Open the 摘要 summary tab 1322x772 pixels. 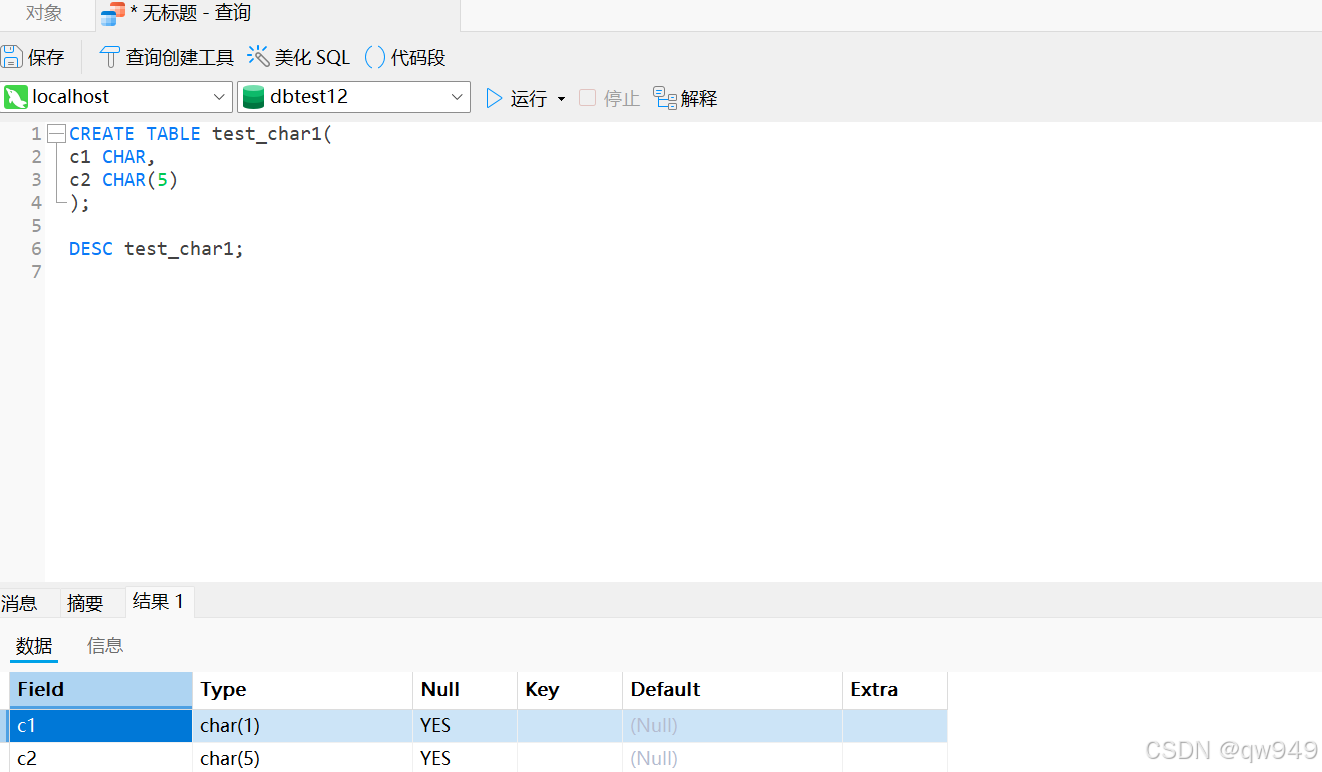pyautogui.click(x=84, y=601)
